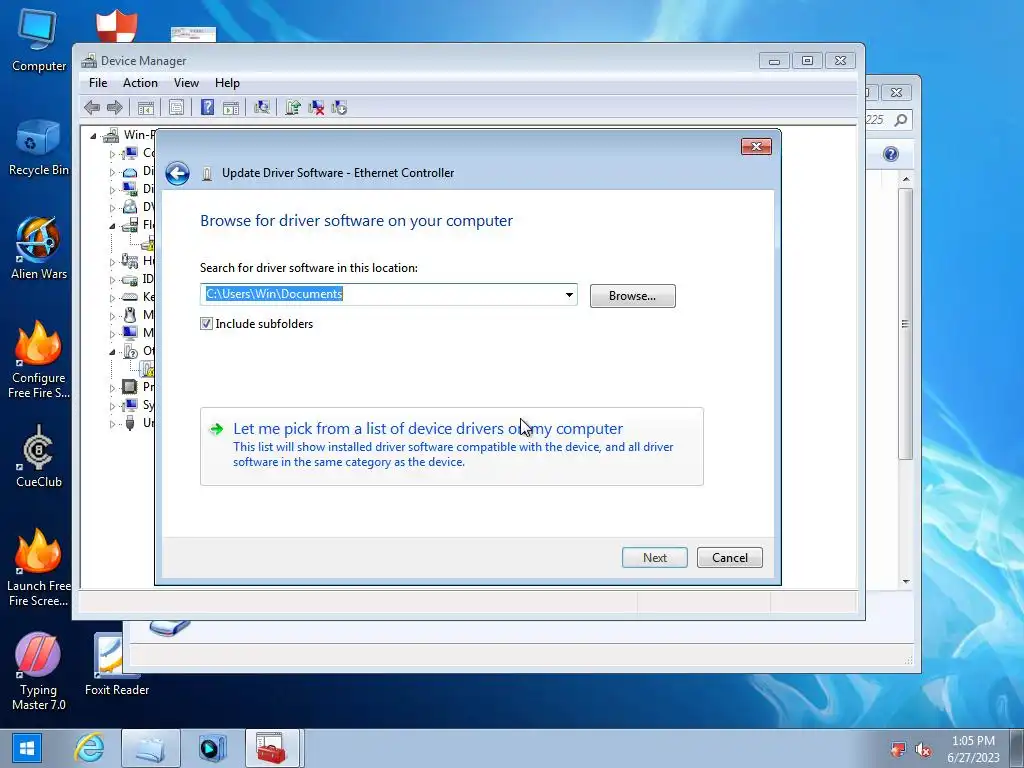Choose Let me pick from a list of device drivers
Viewport: 1024px width, 768px height.
(451, 446)
